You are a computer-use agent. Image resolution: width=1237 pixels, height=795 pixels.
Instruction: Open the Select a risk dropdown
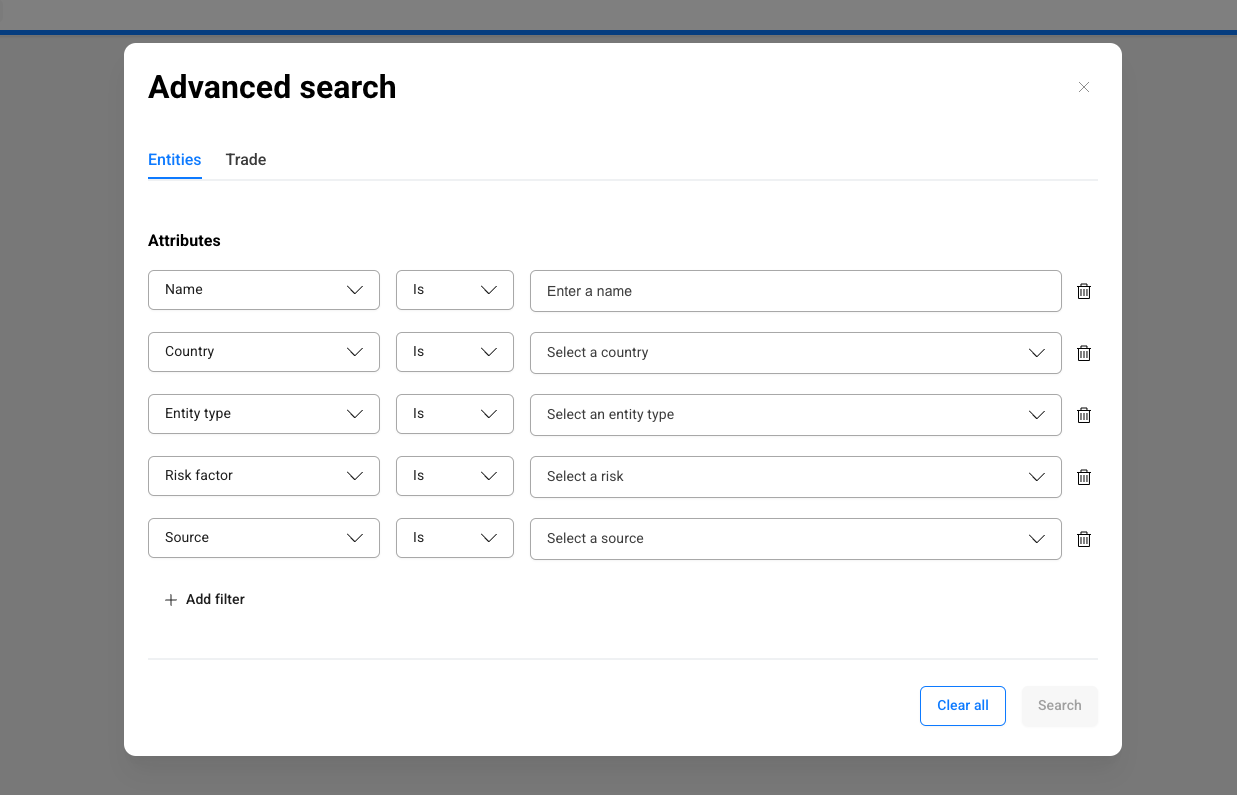click(796, 477)
